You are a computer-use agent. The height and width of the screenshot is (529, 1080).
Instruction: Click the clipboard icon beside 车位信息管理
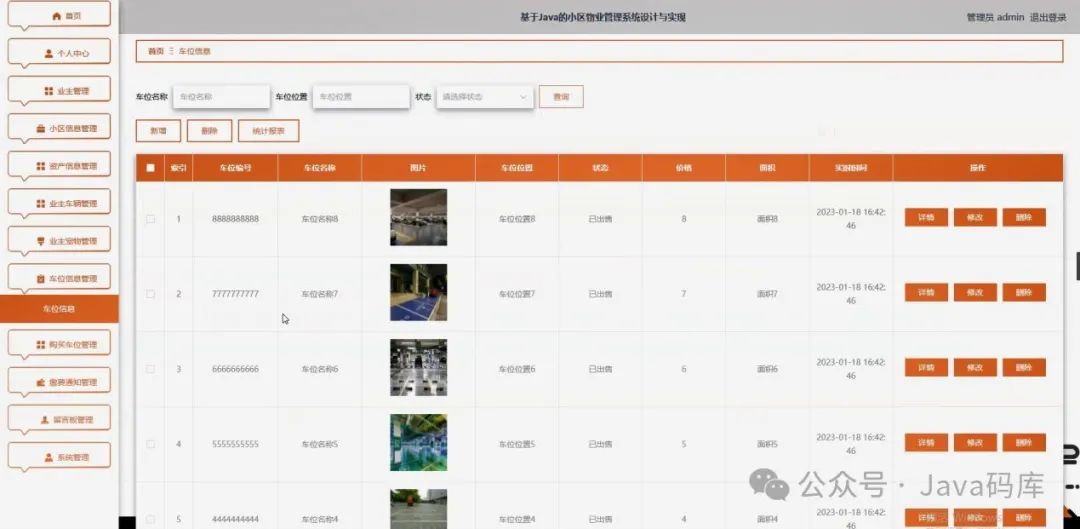41,279
